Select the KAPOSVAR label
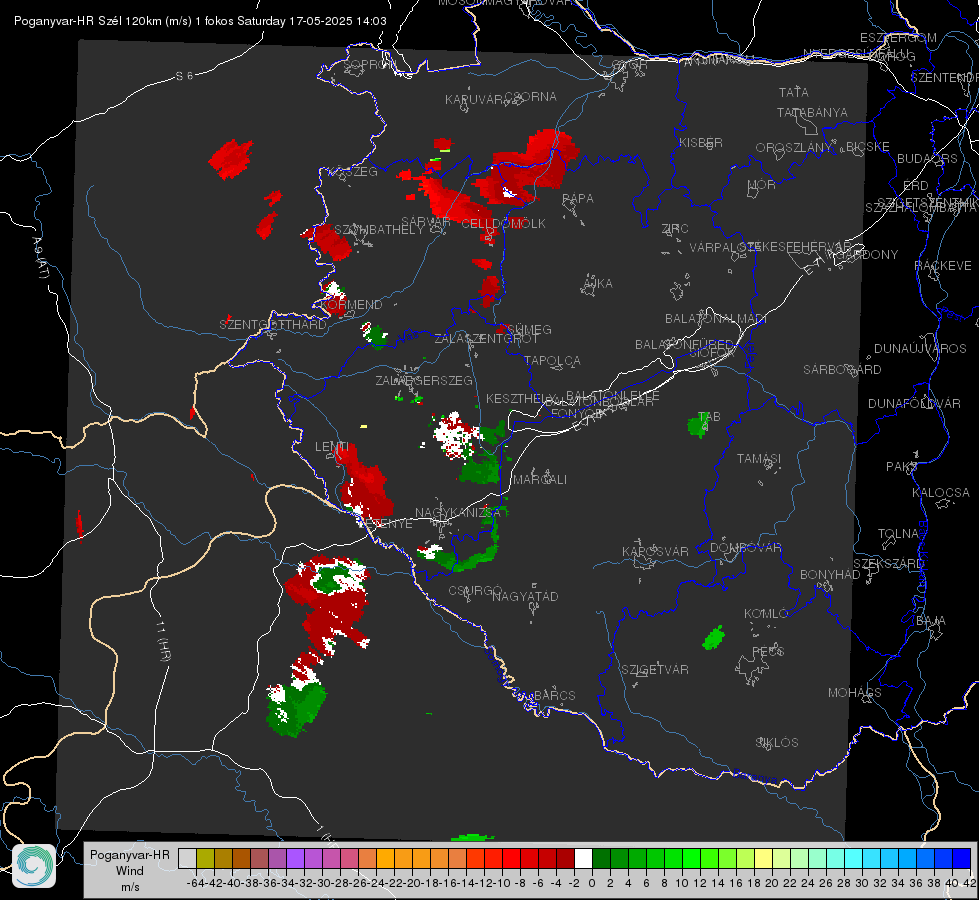This screenshot has width=979, height=900. (x=655, y=551)
